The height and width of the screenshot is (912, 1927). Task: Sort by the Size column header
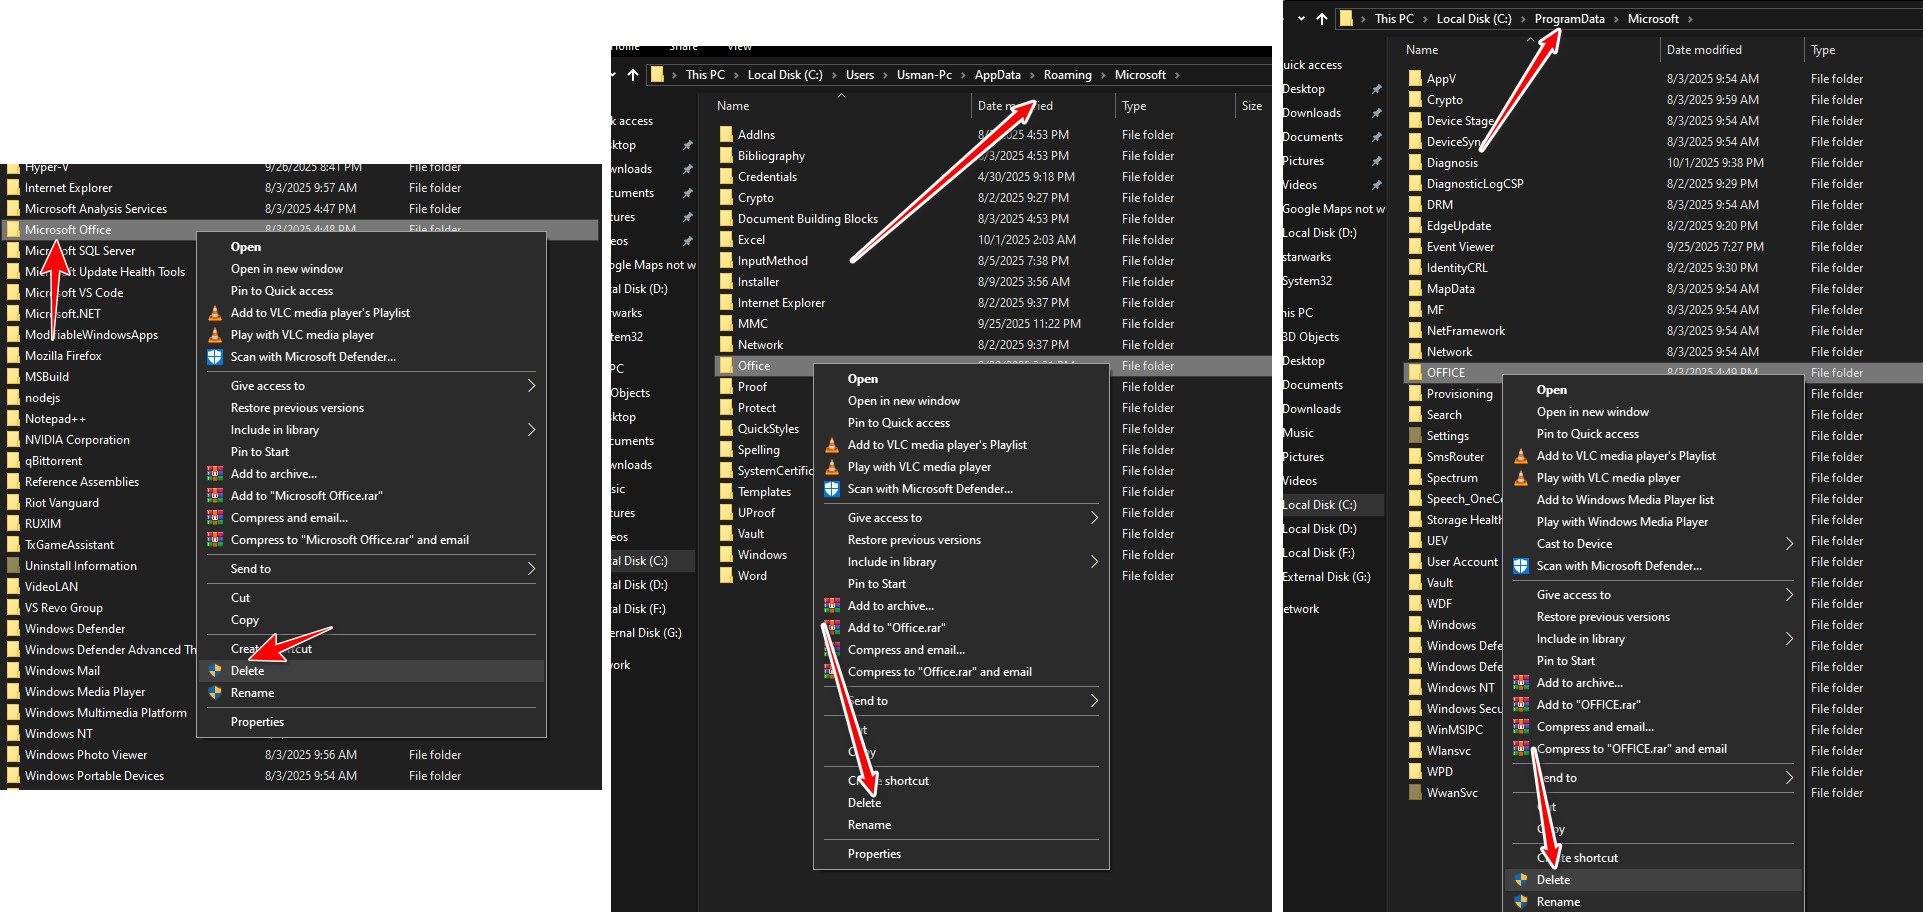point(1251,106)
